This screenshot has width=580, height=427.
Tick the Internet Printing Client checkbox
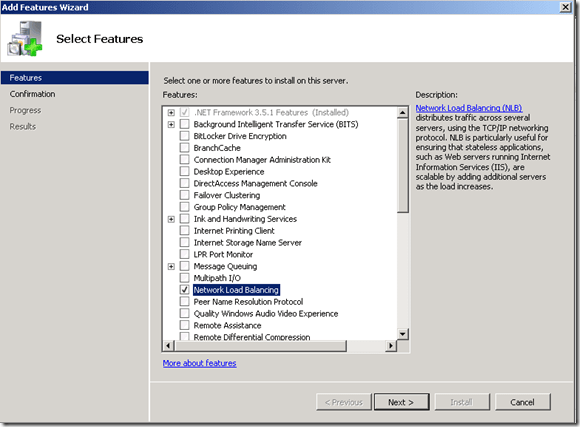[184, 231]
